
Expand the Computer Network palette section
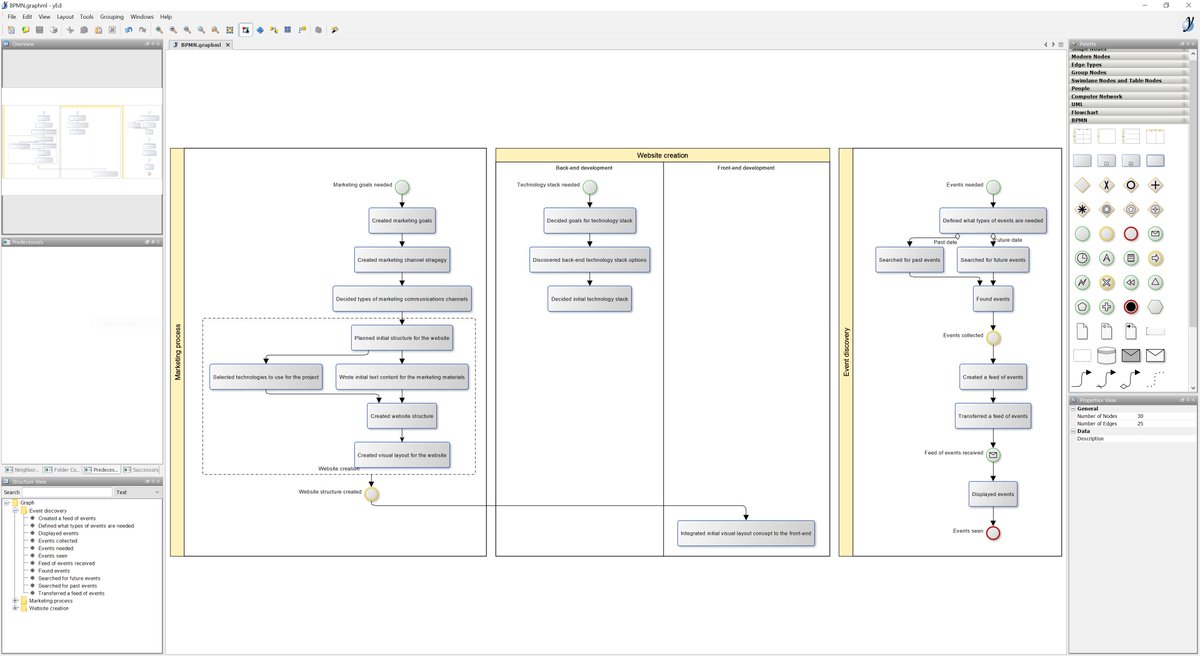(1131, 96)
